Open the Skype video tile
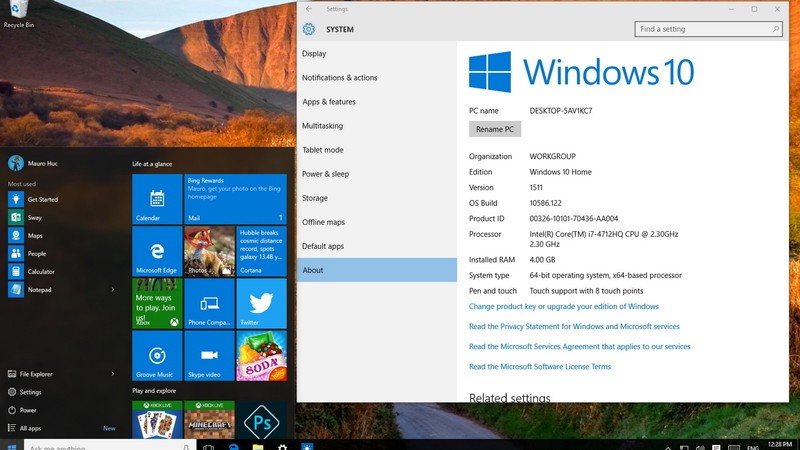This screenshot has width=800, height=450. 209,356
